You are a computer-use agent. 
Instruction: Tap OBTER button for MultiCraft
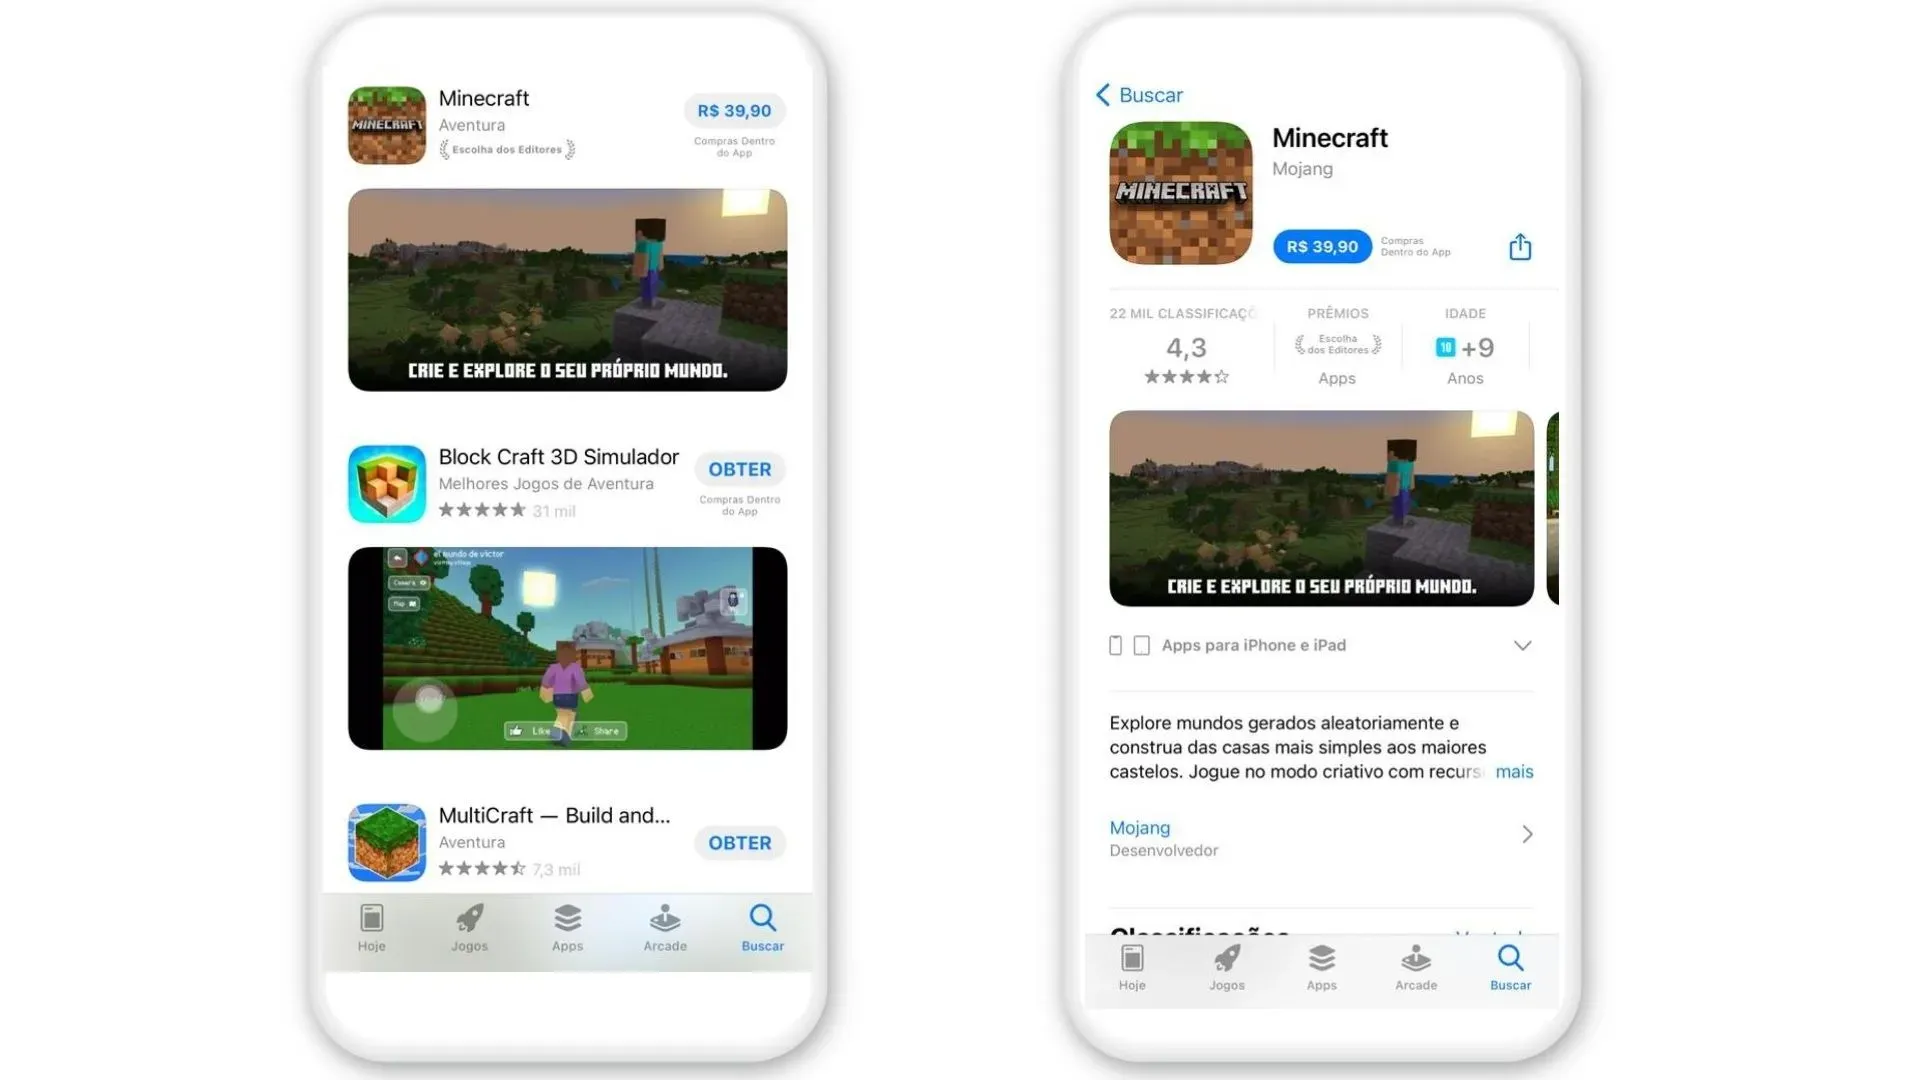click(x=738, y=841)
